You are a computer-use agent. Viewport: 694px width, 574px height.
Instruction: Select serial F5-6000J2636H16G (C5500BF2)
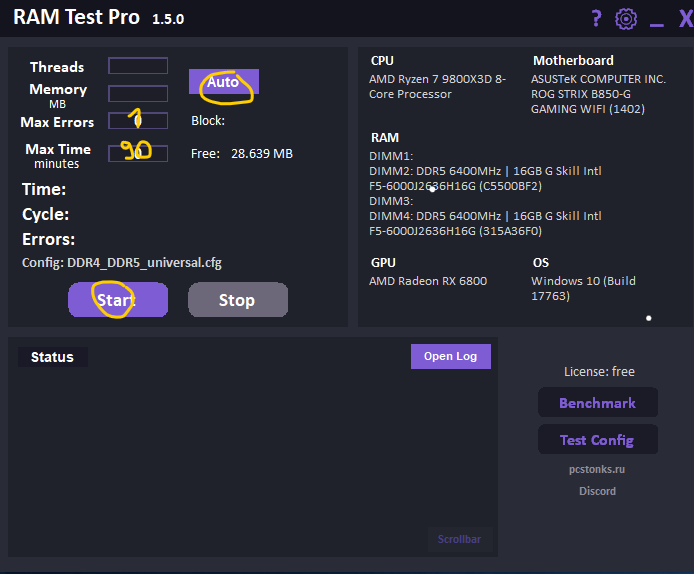(455, 186)
